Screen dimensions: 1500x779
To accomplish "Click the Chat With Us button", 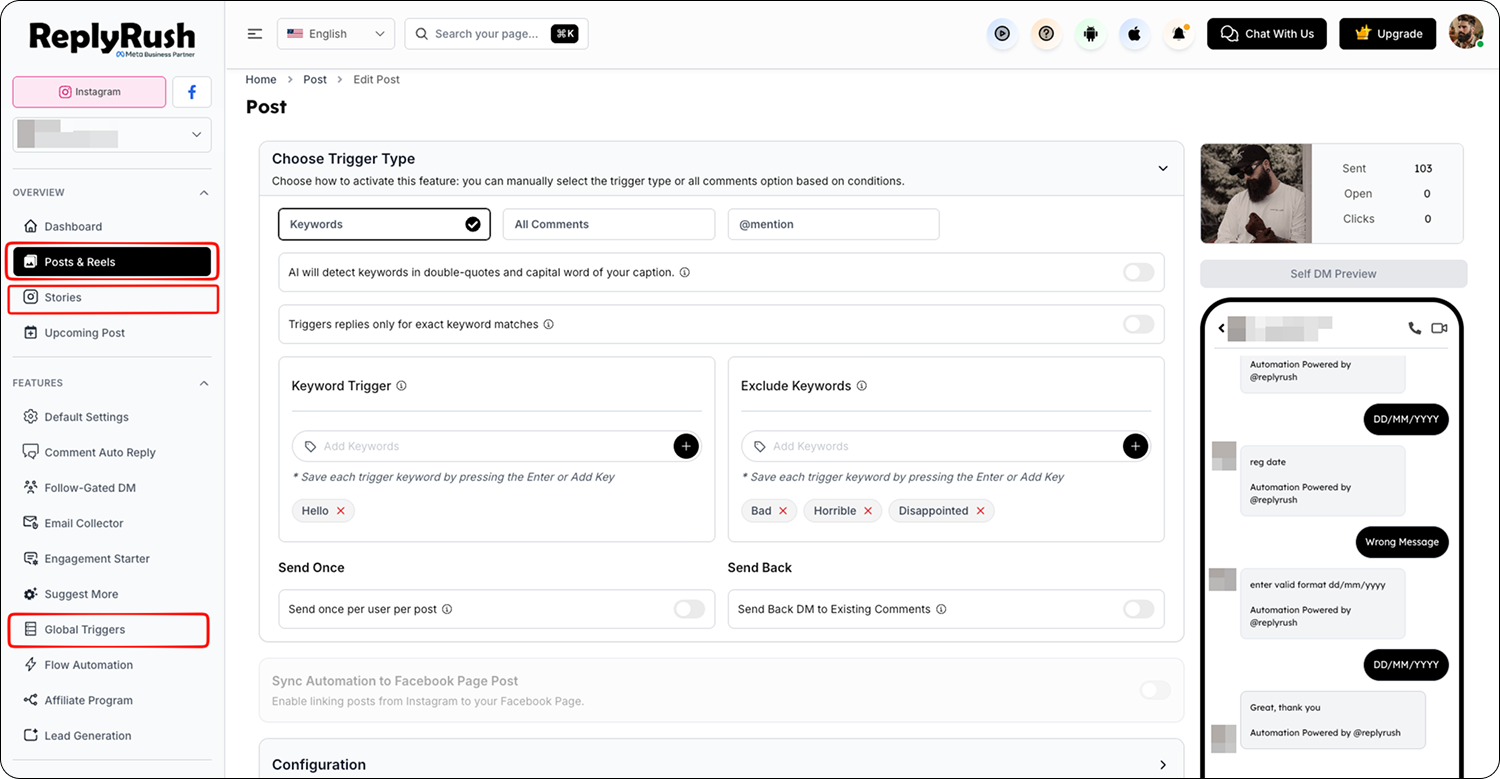I will pyautogui.click(x=1267, y=34).
